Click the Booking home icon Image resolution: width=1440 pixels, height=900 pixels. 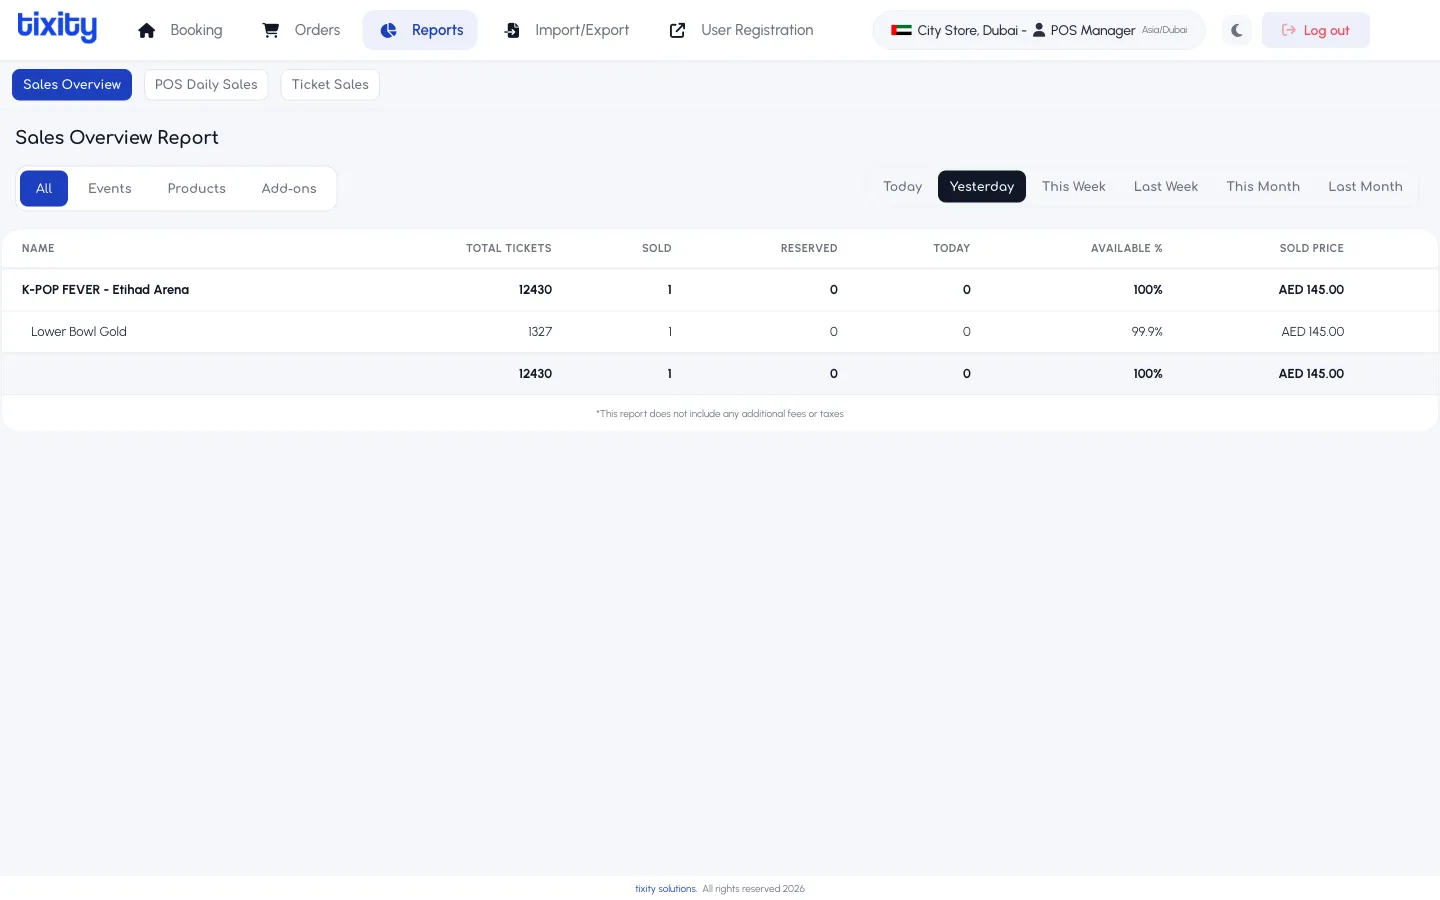147,30
